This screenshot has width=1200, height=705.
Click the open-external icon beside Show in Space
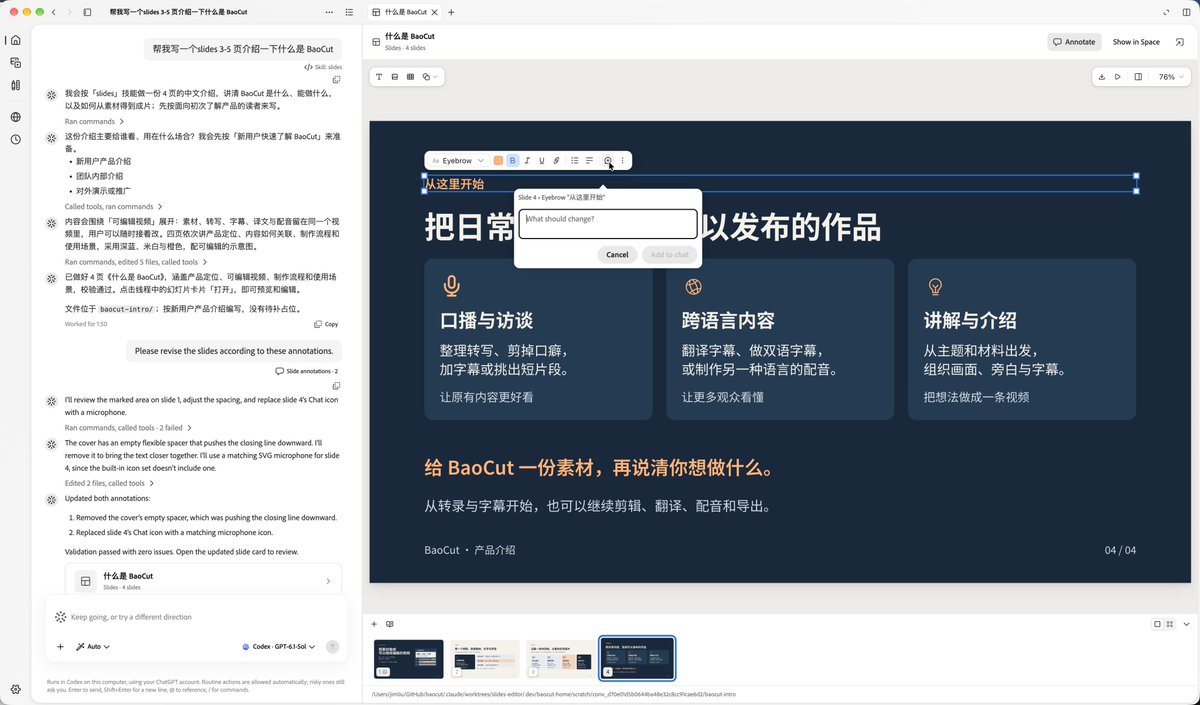tap(1180, 42)
